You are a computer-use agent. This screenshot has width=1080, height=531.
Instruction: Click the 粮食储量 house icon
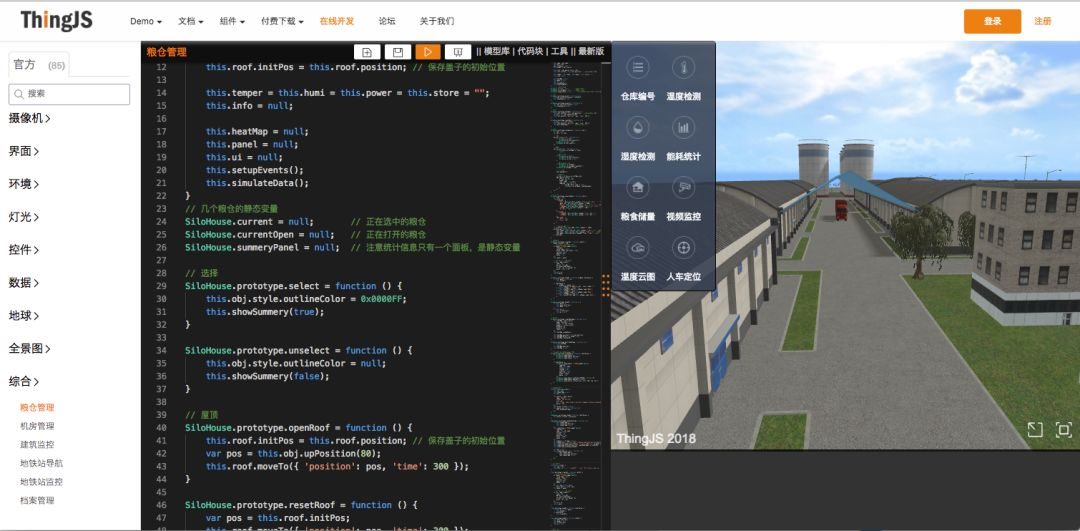pos(638,187)
